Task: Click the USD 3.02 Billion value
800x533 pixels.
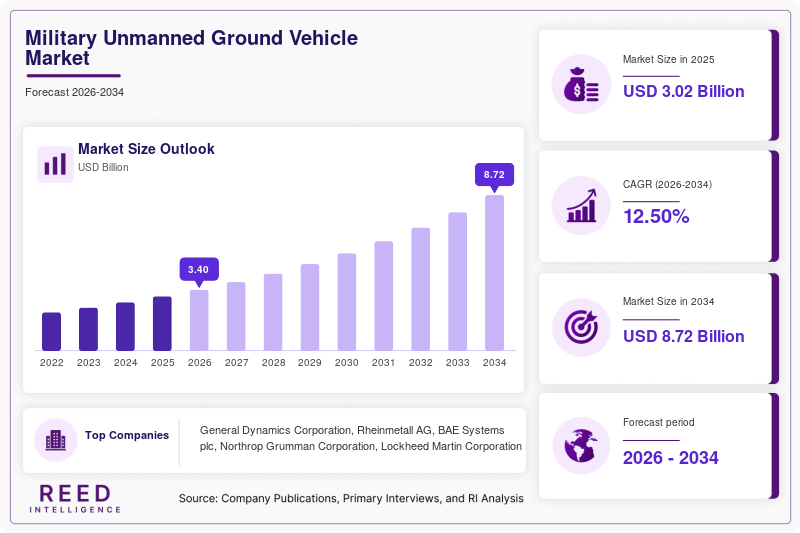Action: (x=684, y=91)
